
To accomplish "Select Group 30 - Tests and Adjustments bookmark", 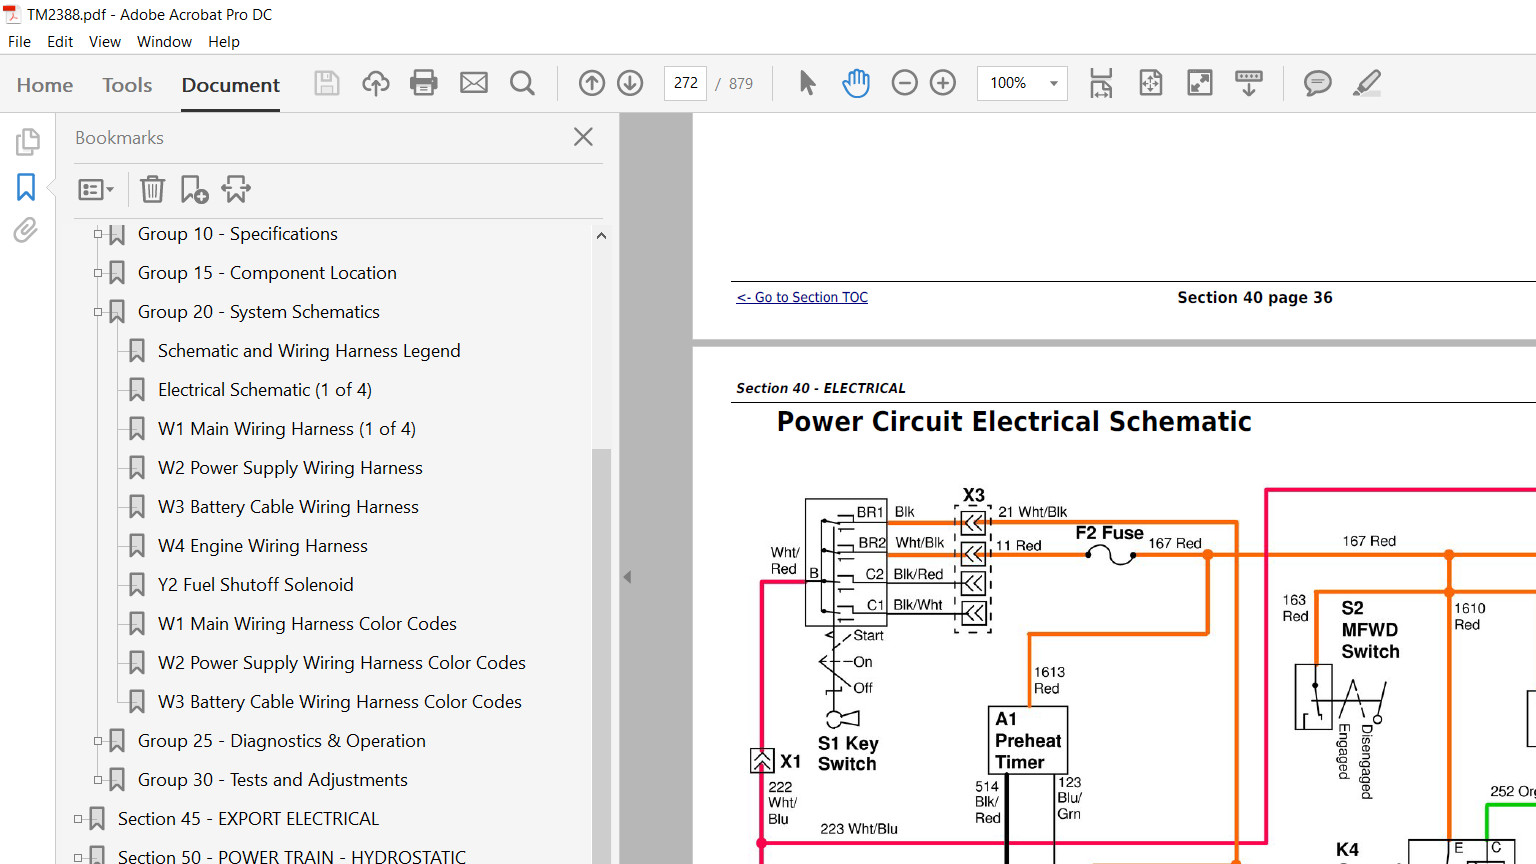I will 273,780.
